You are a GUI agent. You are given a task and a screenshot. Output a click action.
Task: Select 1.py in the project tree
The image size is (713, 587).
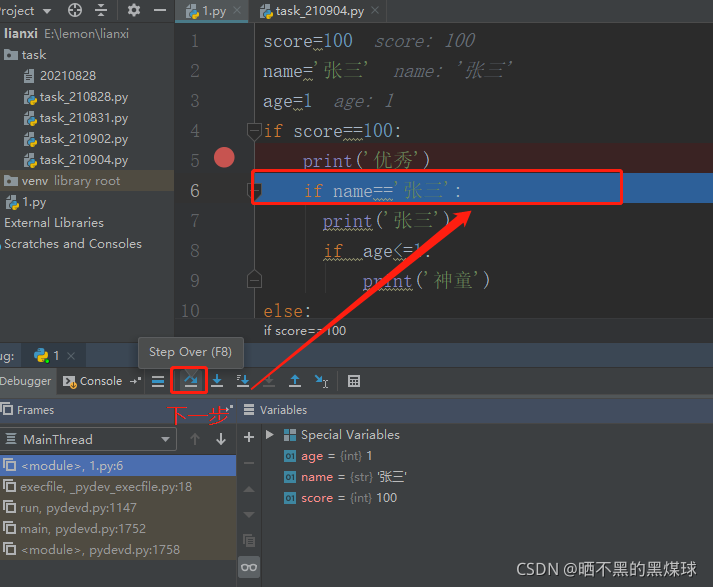click(x=25, y=202)
